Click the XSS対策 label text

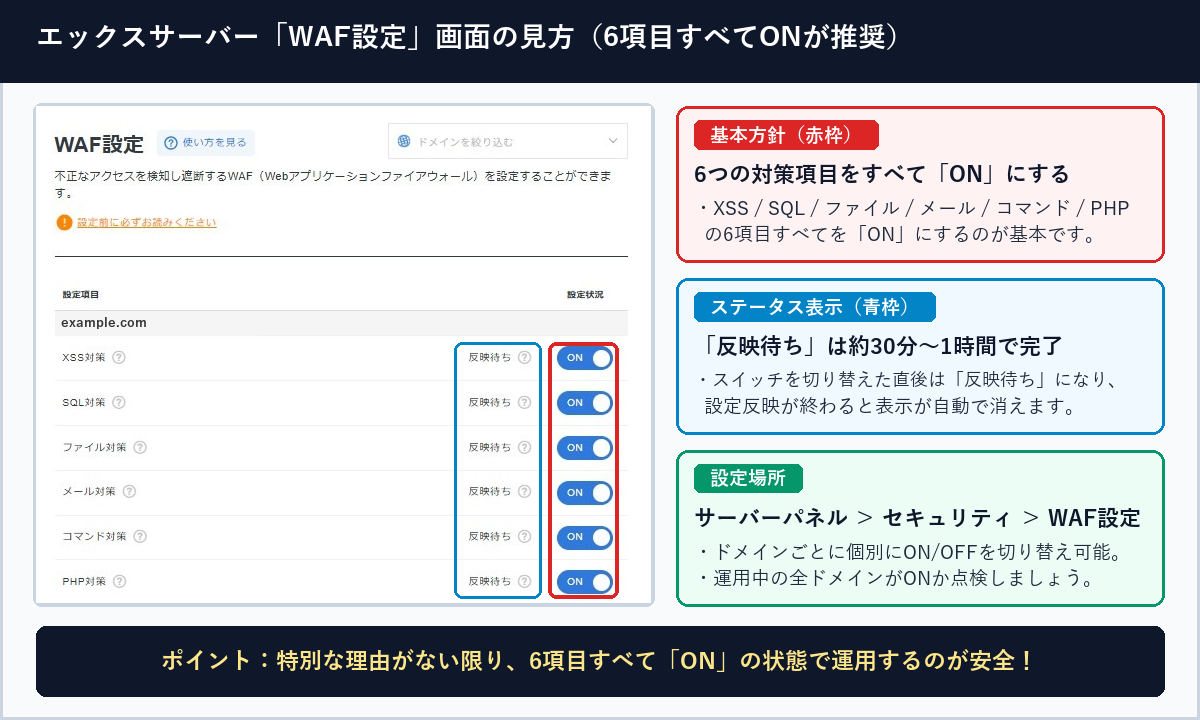coord(83,358)
